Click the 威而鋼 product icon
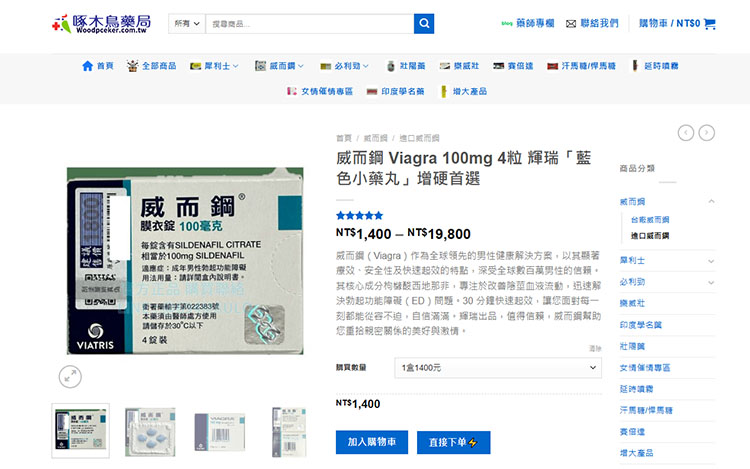 click(260, 66)
